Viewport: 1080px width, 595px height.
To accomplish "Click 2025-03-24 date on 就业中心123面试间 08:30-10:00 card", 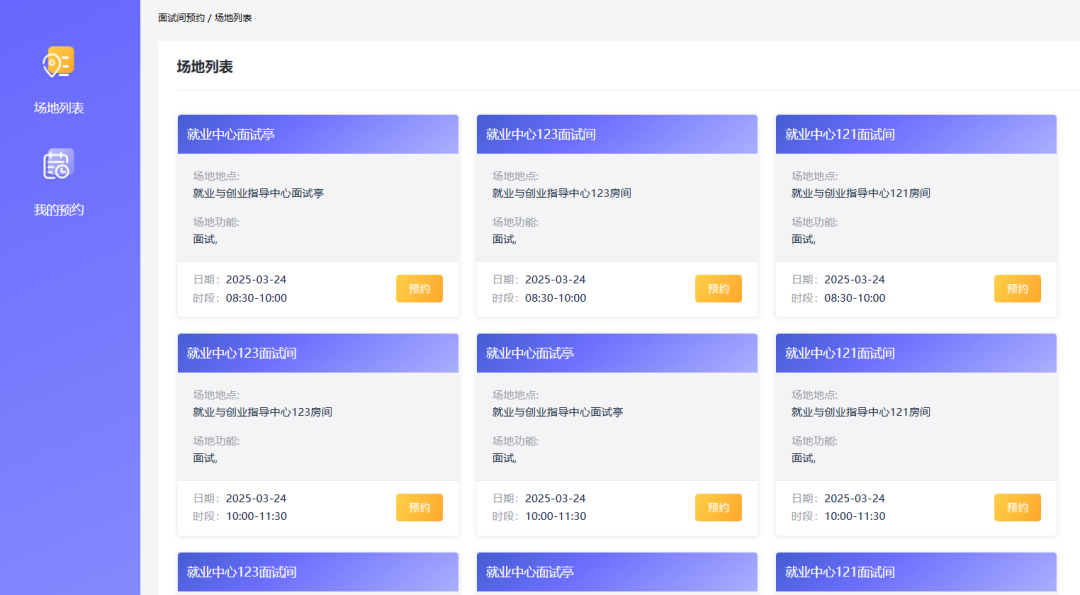I will click(555, 280).
